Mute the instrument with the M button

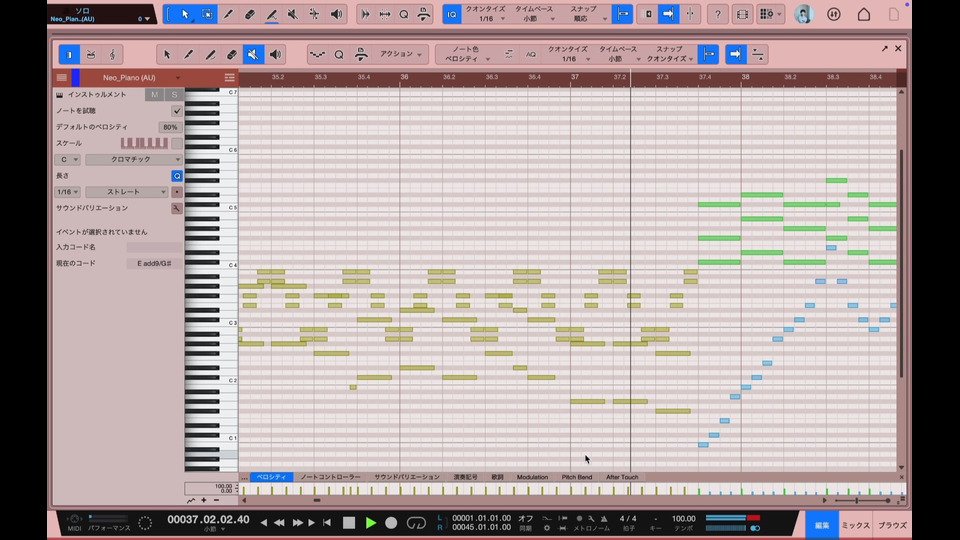click(154, 94)
